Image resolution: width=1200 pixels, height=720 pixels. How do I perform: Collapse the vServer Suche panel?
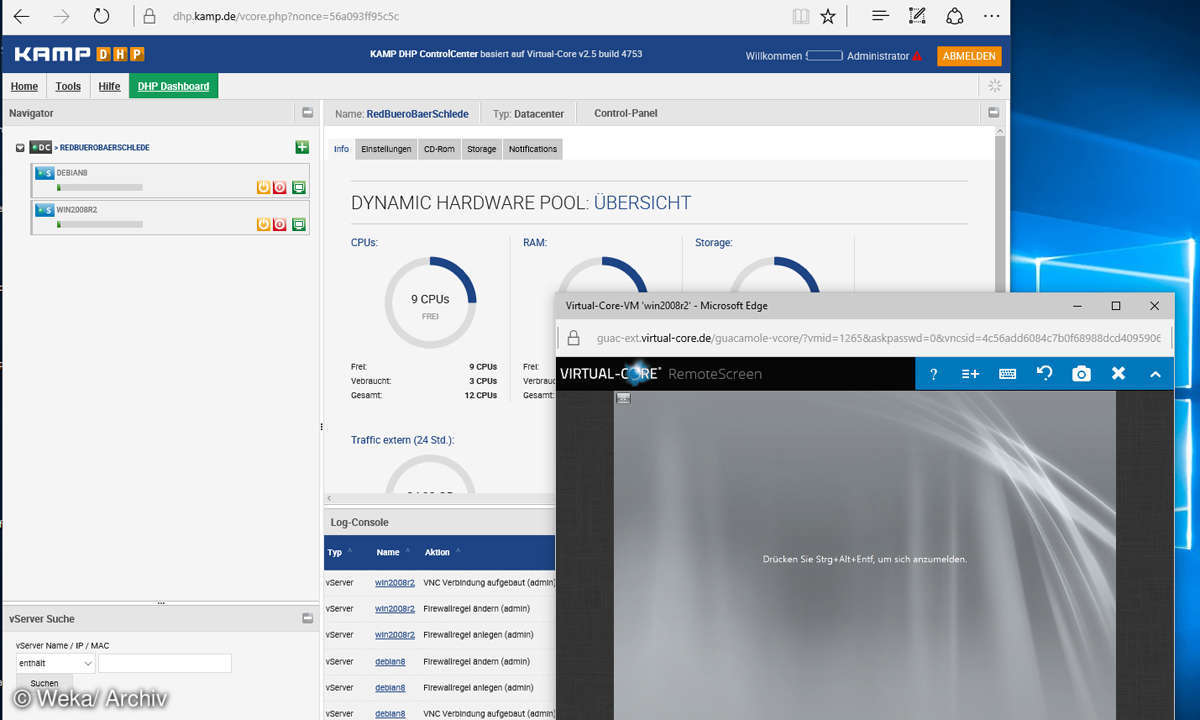308,619
